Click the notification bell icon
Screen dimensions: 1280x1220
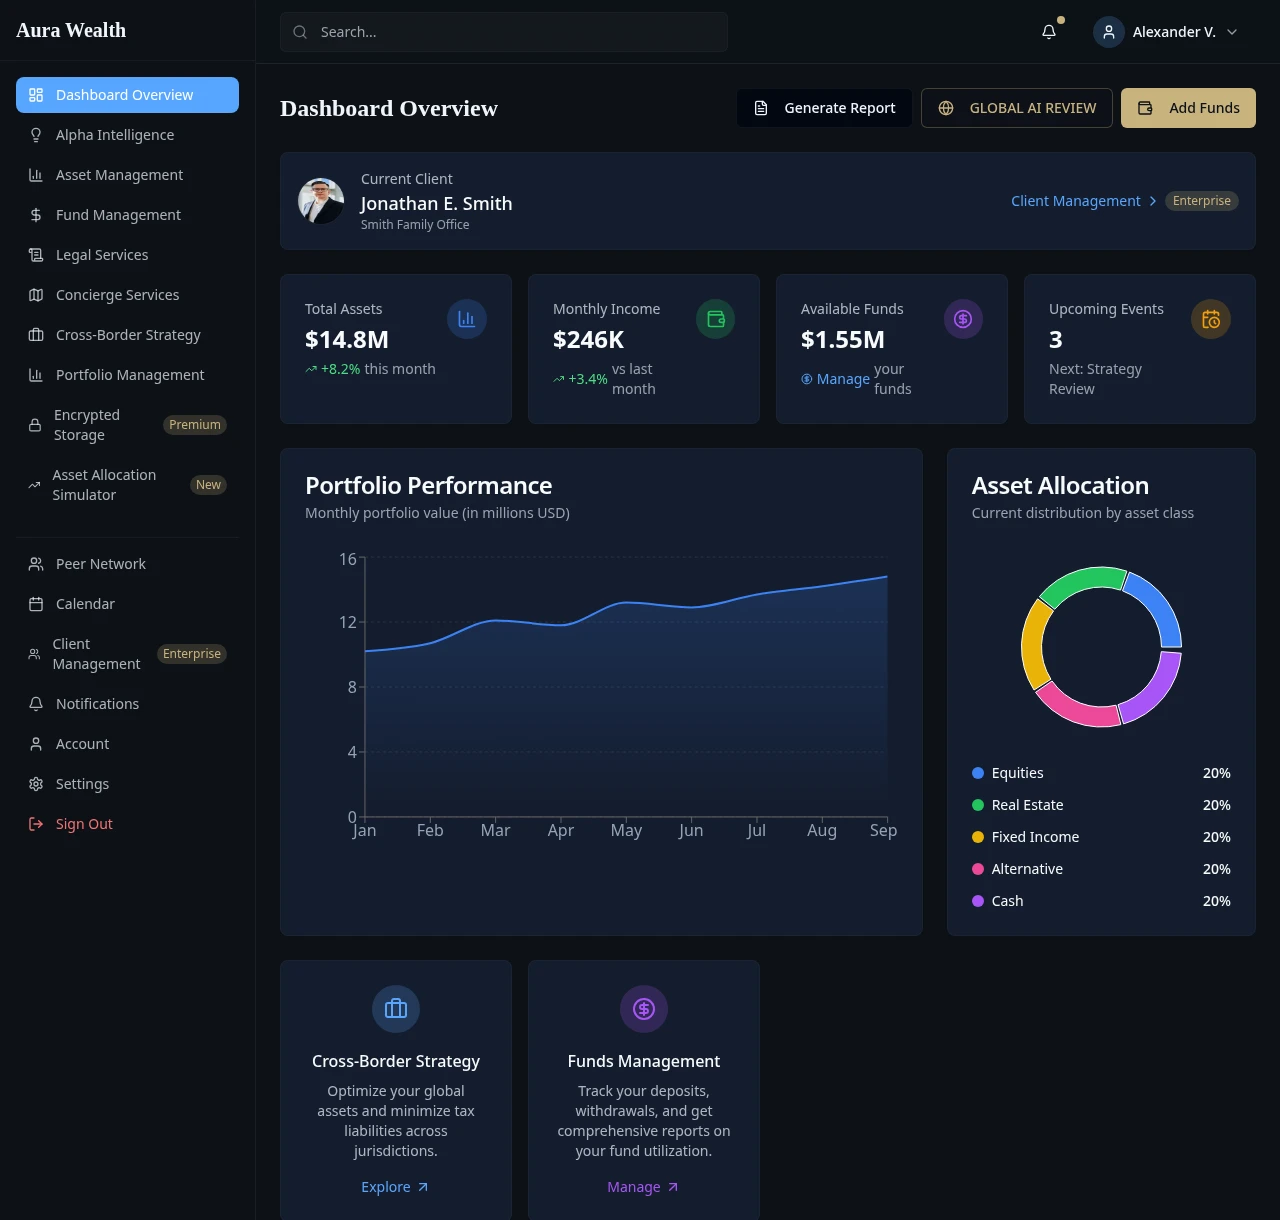1049,32
